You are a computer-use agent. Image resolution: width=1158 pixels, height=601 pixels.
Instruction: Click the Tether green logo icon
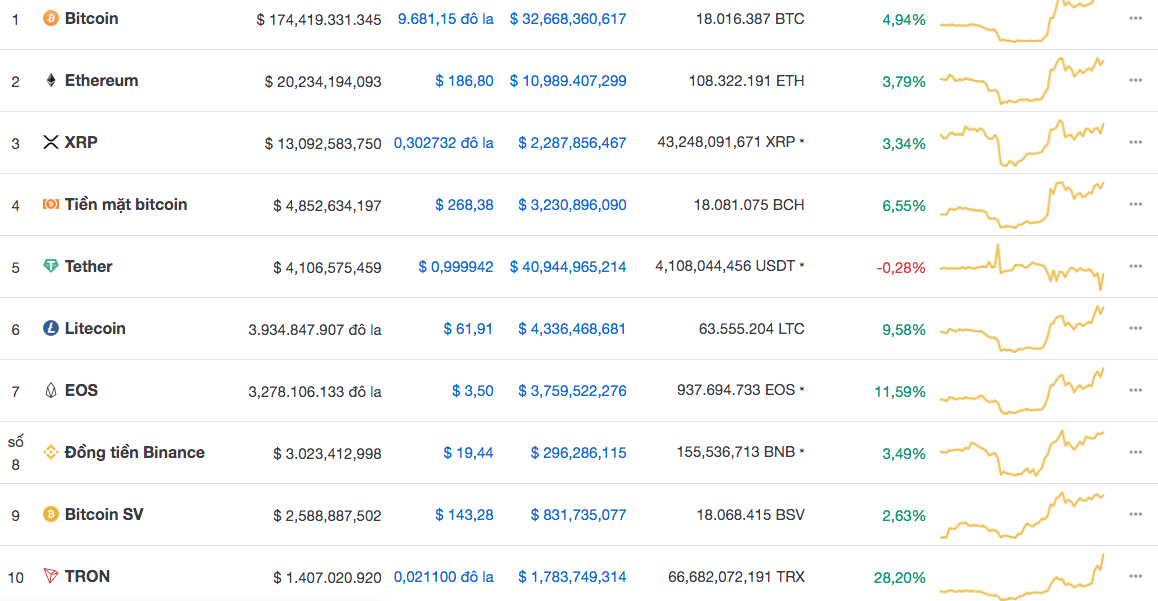click(50, 266)
